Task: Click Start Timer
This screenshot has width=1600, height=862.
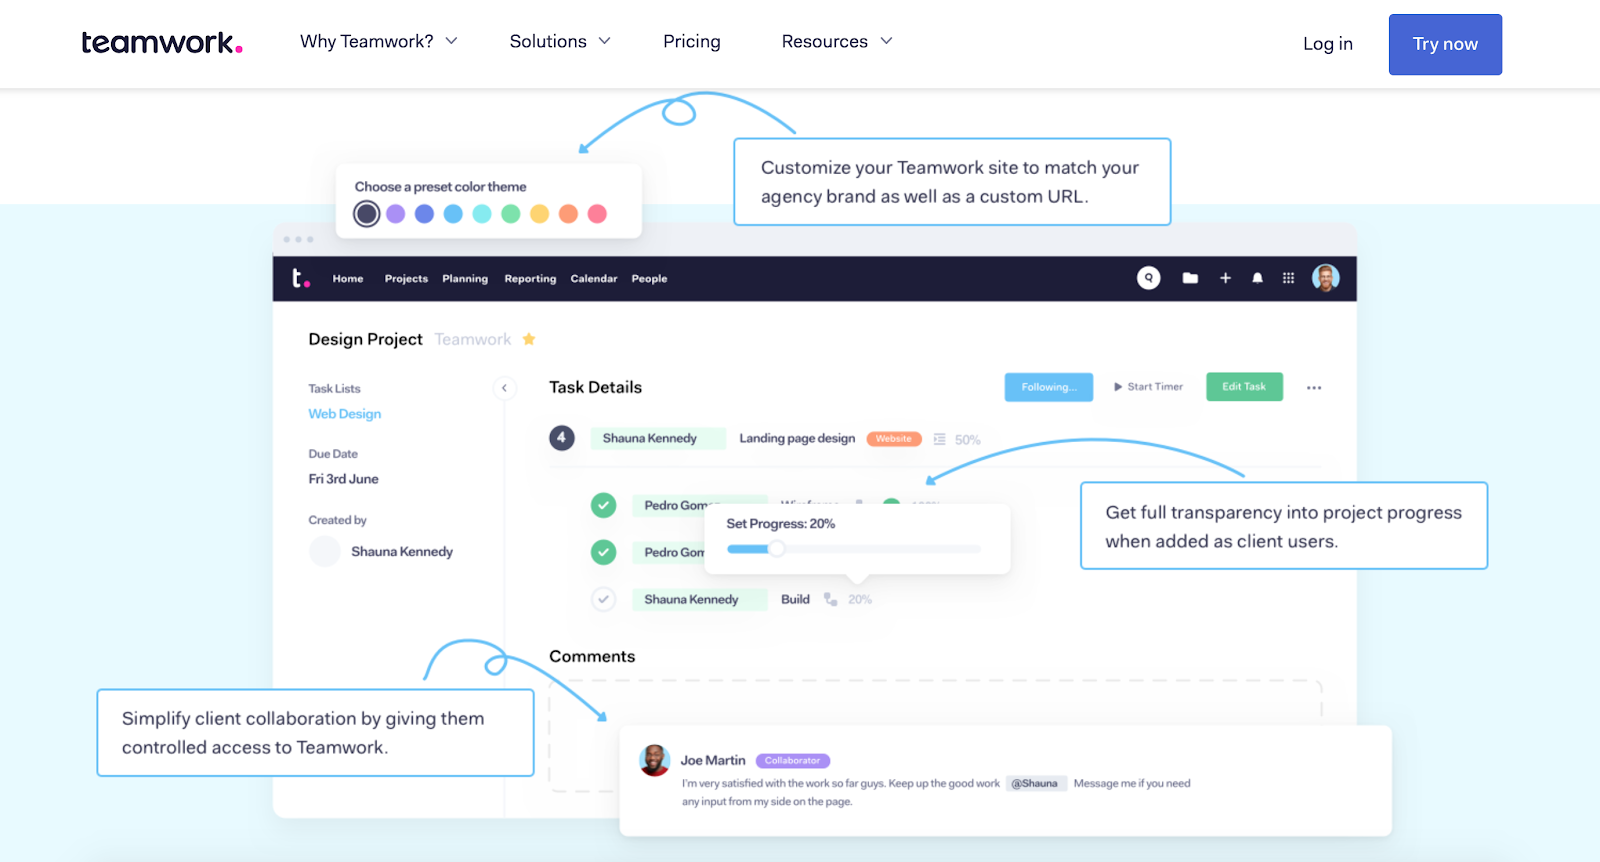Action: tap(1148, 387)
